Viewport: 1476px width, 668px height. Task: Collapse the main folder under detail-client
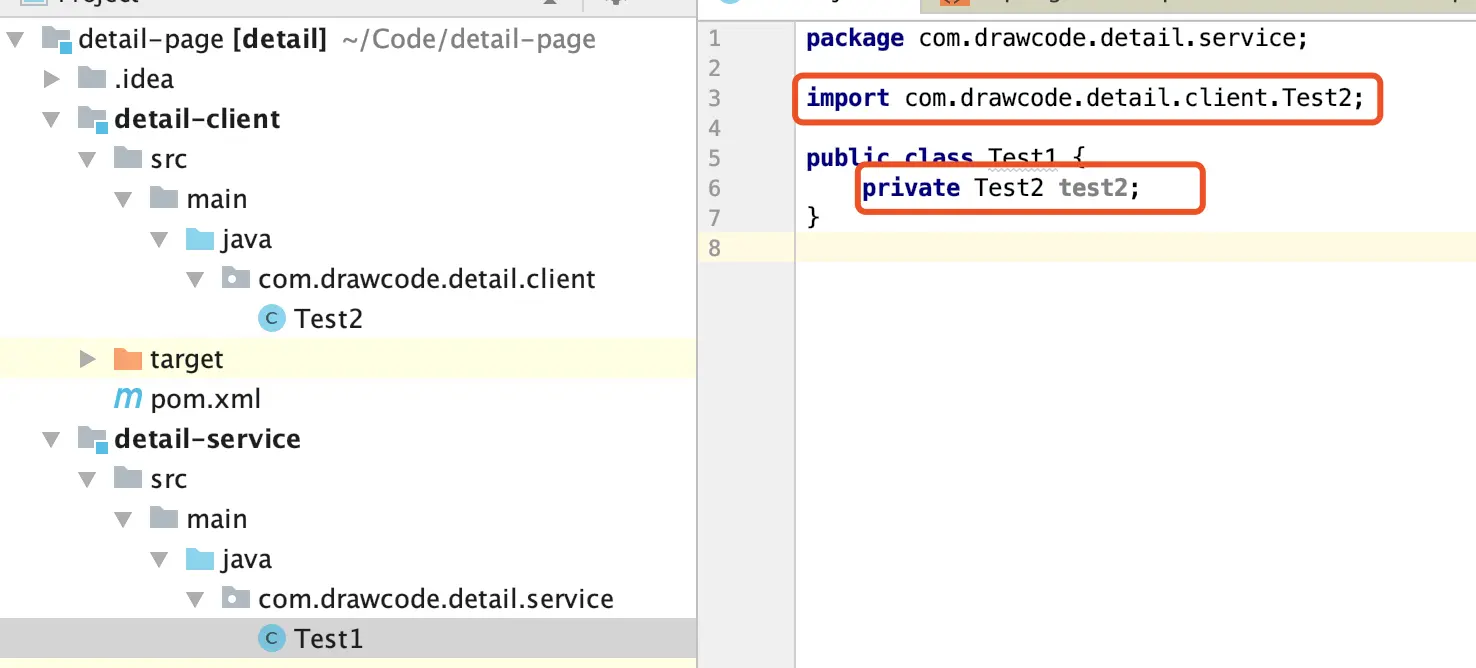124,200
